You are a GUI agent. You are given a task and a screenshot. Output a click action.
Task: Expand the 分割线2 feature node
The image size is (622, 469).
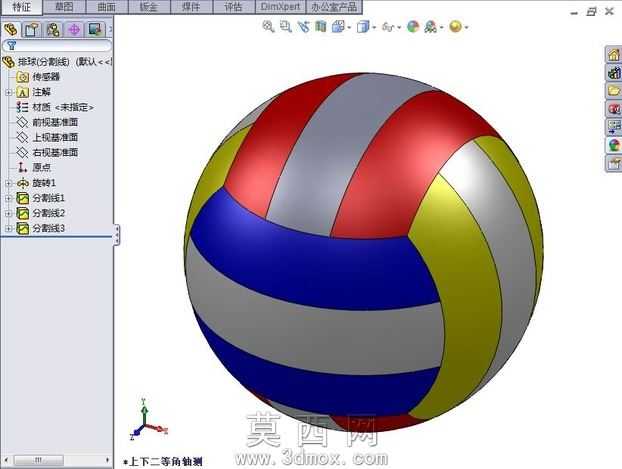click(8, 213)
